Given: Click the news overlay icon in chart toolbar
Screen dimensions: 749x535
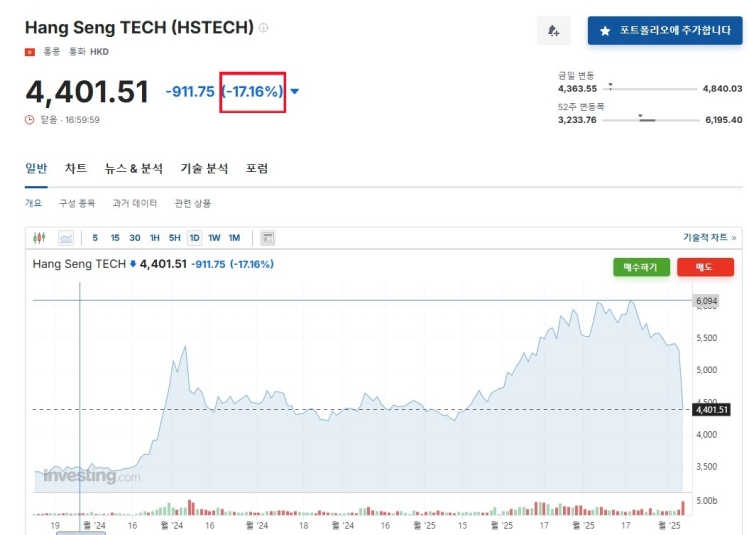Looking at the screenshot, I should click(x=268, y=237).
